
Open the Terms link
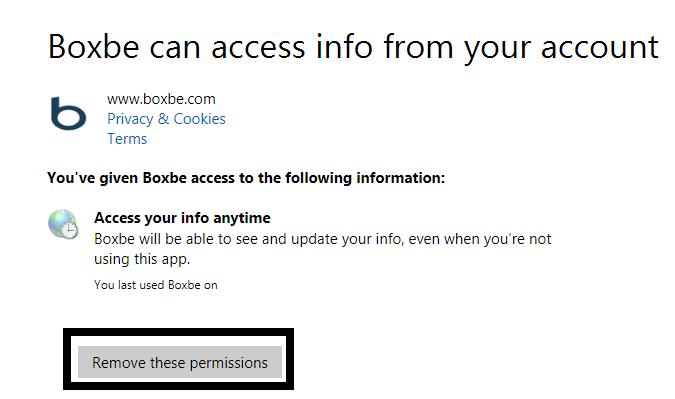coord(127,139)
